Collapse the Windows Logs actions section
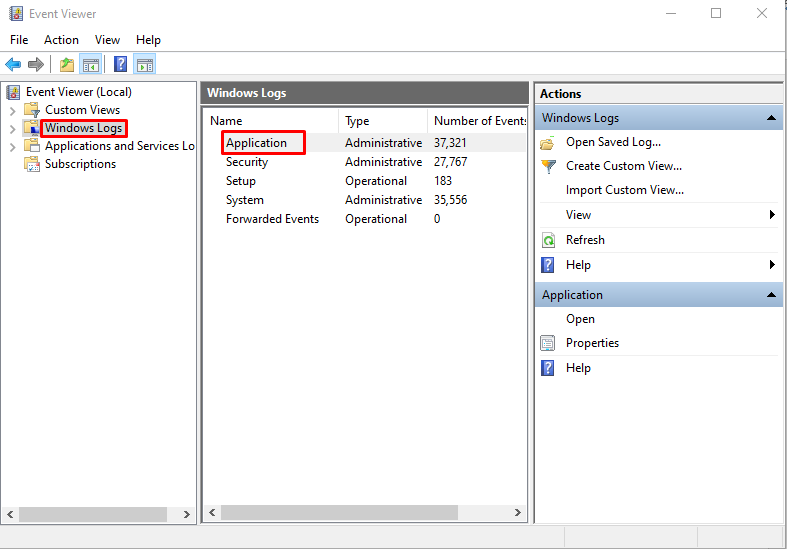 (771, 118)
